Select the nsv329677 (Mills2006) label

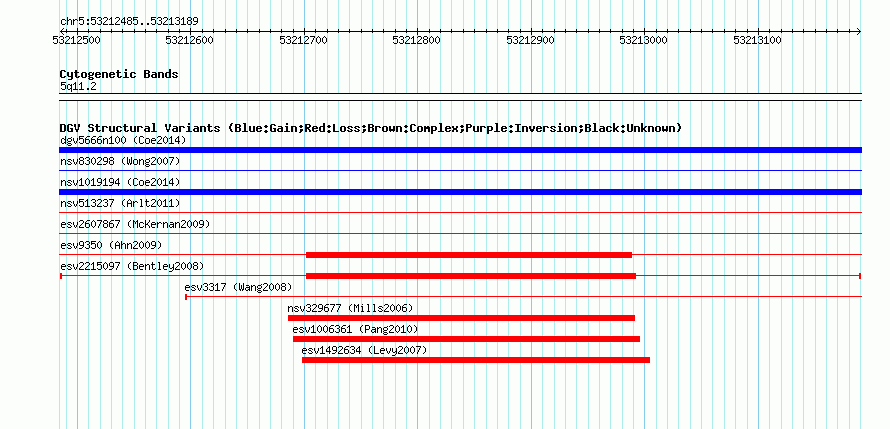coord(350,308)
